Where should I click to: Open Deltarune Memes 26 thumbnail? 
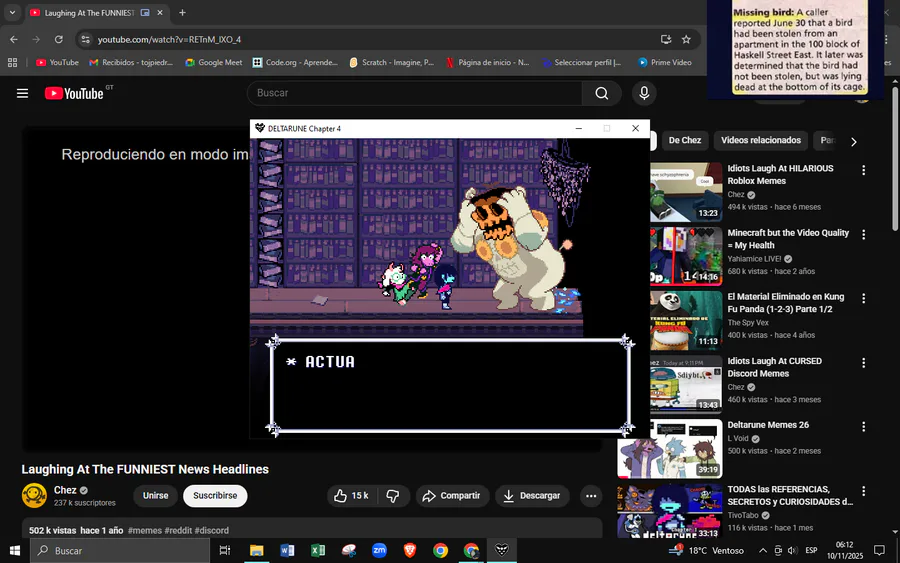coord(670,448)
